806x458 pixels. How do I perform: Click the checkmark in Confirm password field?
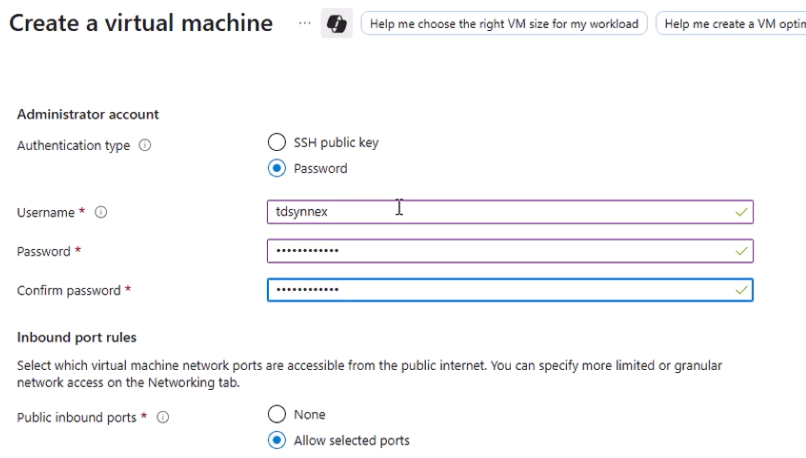[741, 290]
